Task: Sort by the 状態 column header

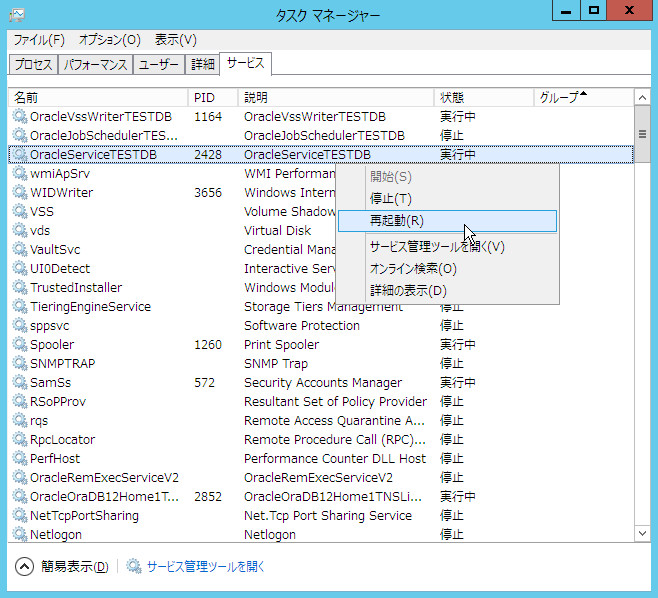Action: (x=484, y=97)
